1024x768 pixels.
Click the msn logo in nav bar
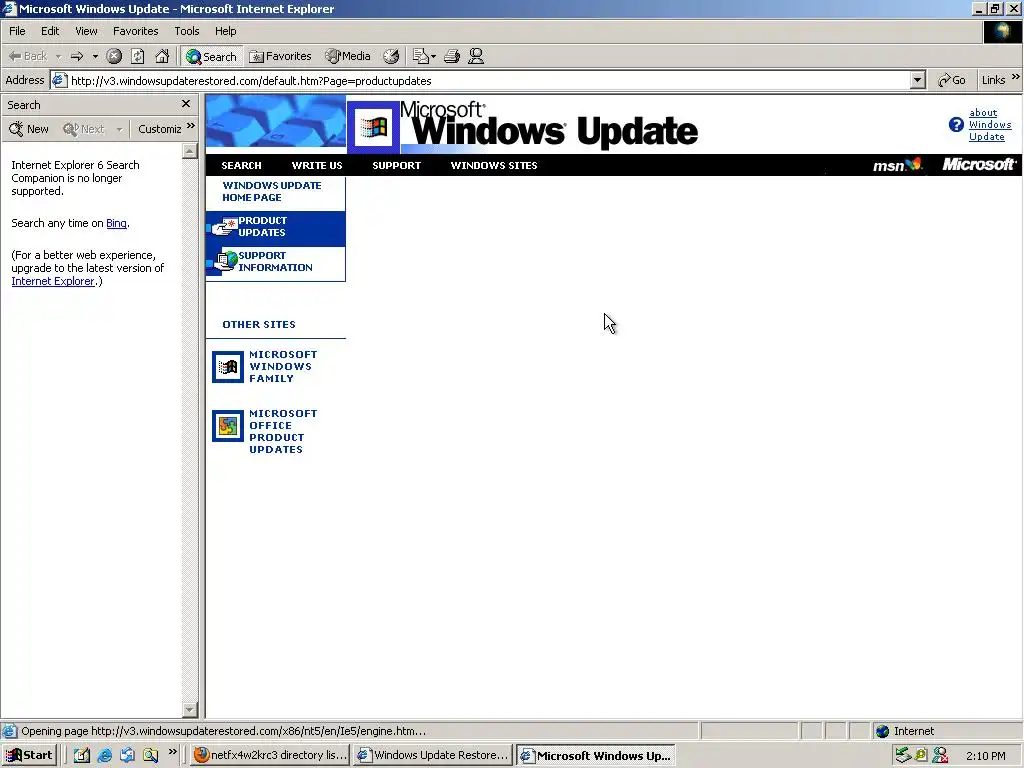tap(897, 165)
